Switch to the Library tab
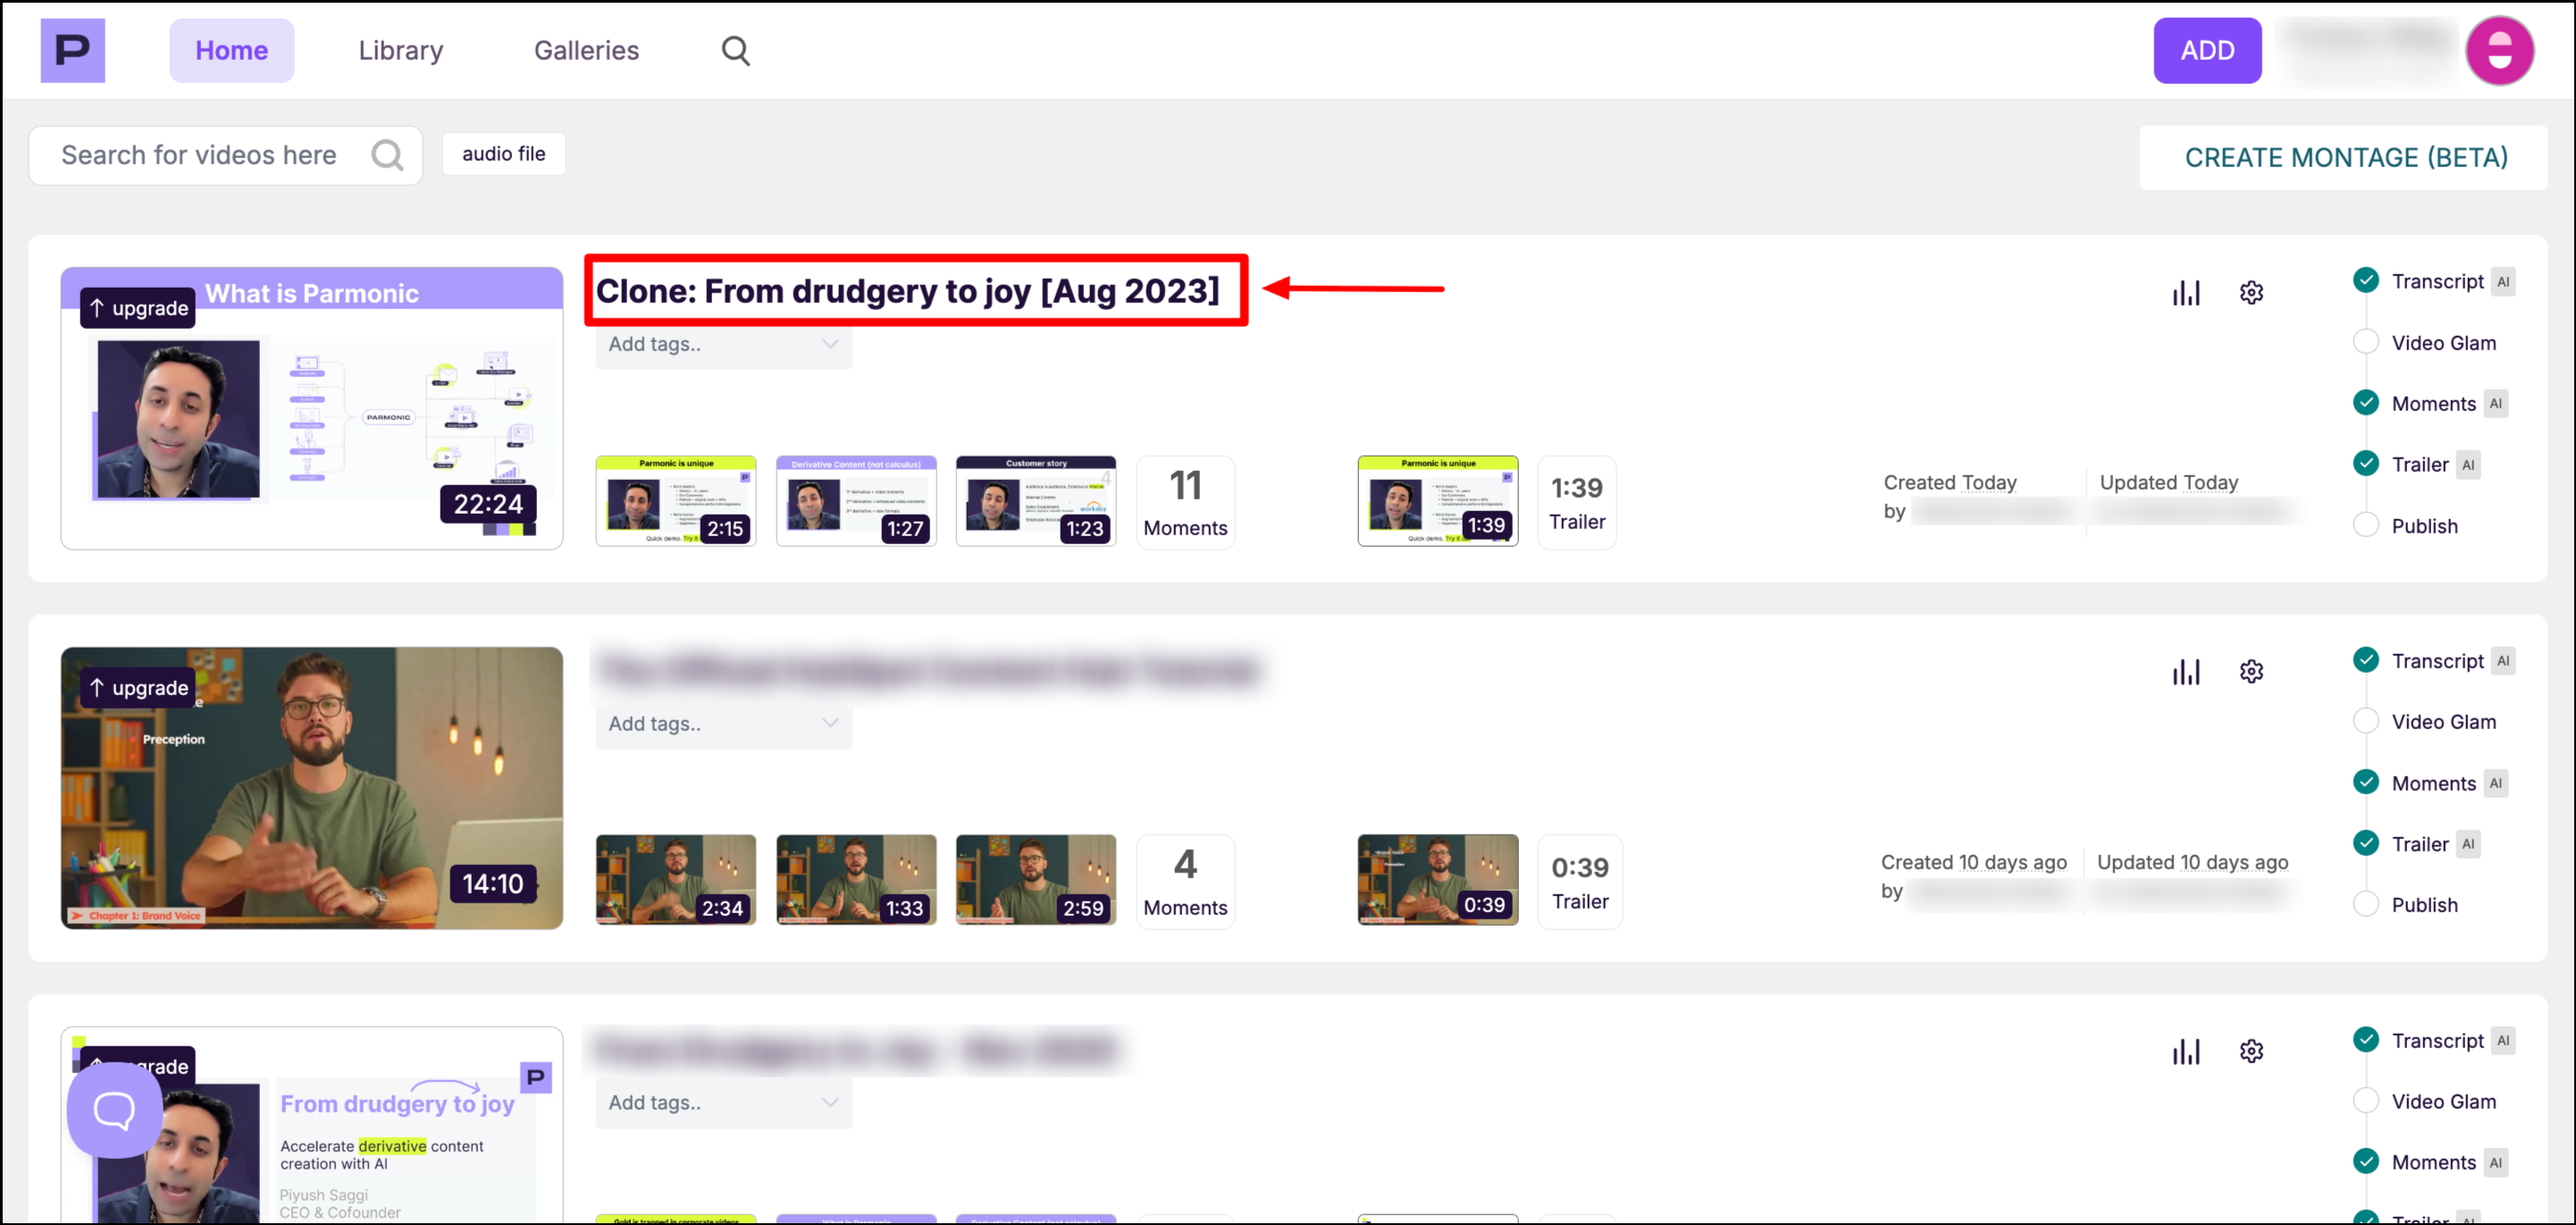Image resolution: width=2576 pixels, height=1225 pixels. pyautogui.click(x=400, y=50)
